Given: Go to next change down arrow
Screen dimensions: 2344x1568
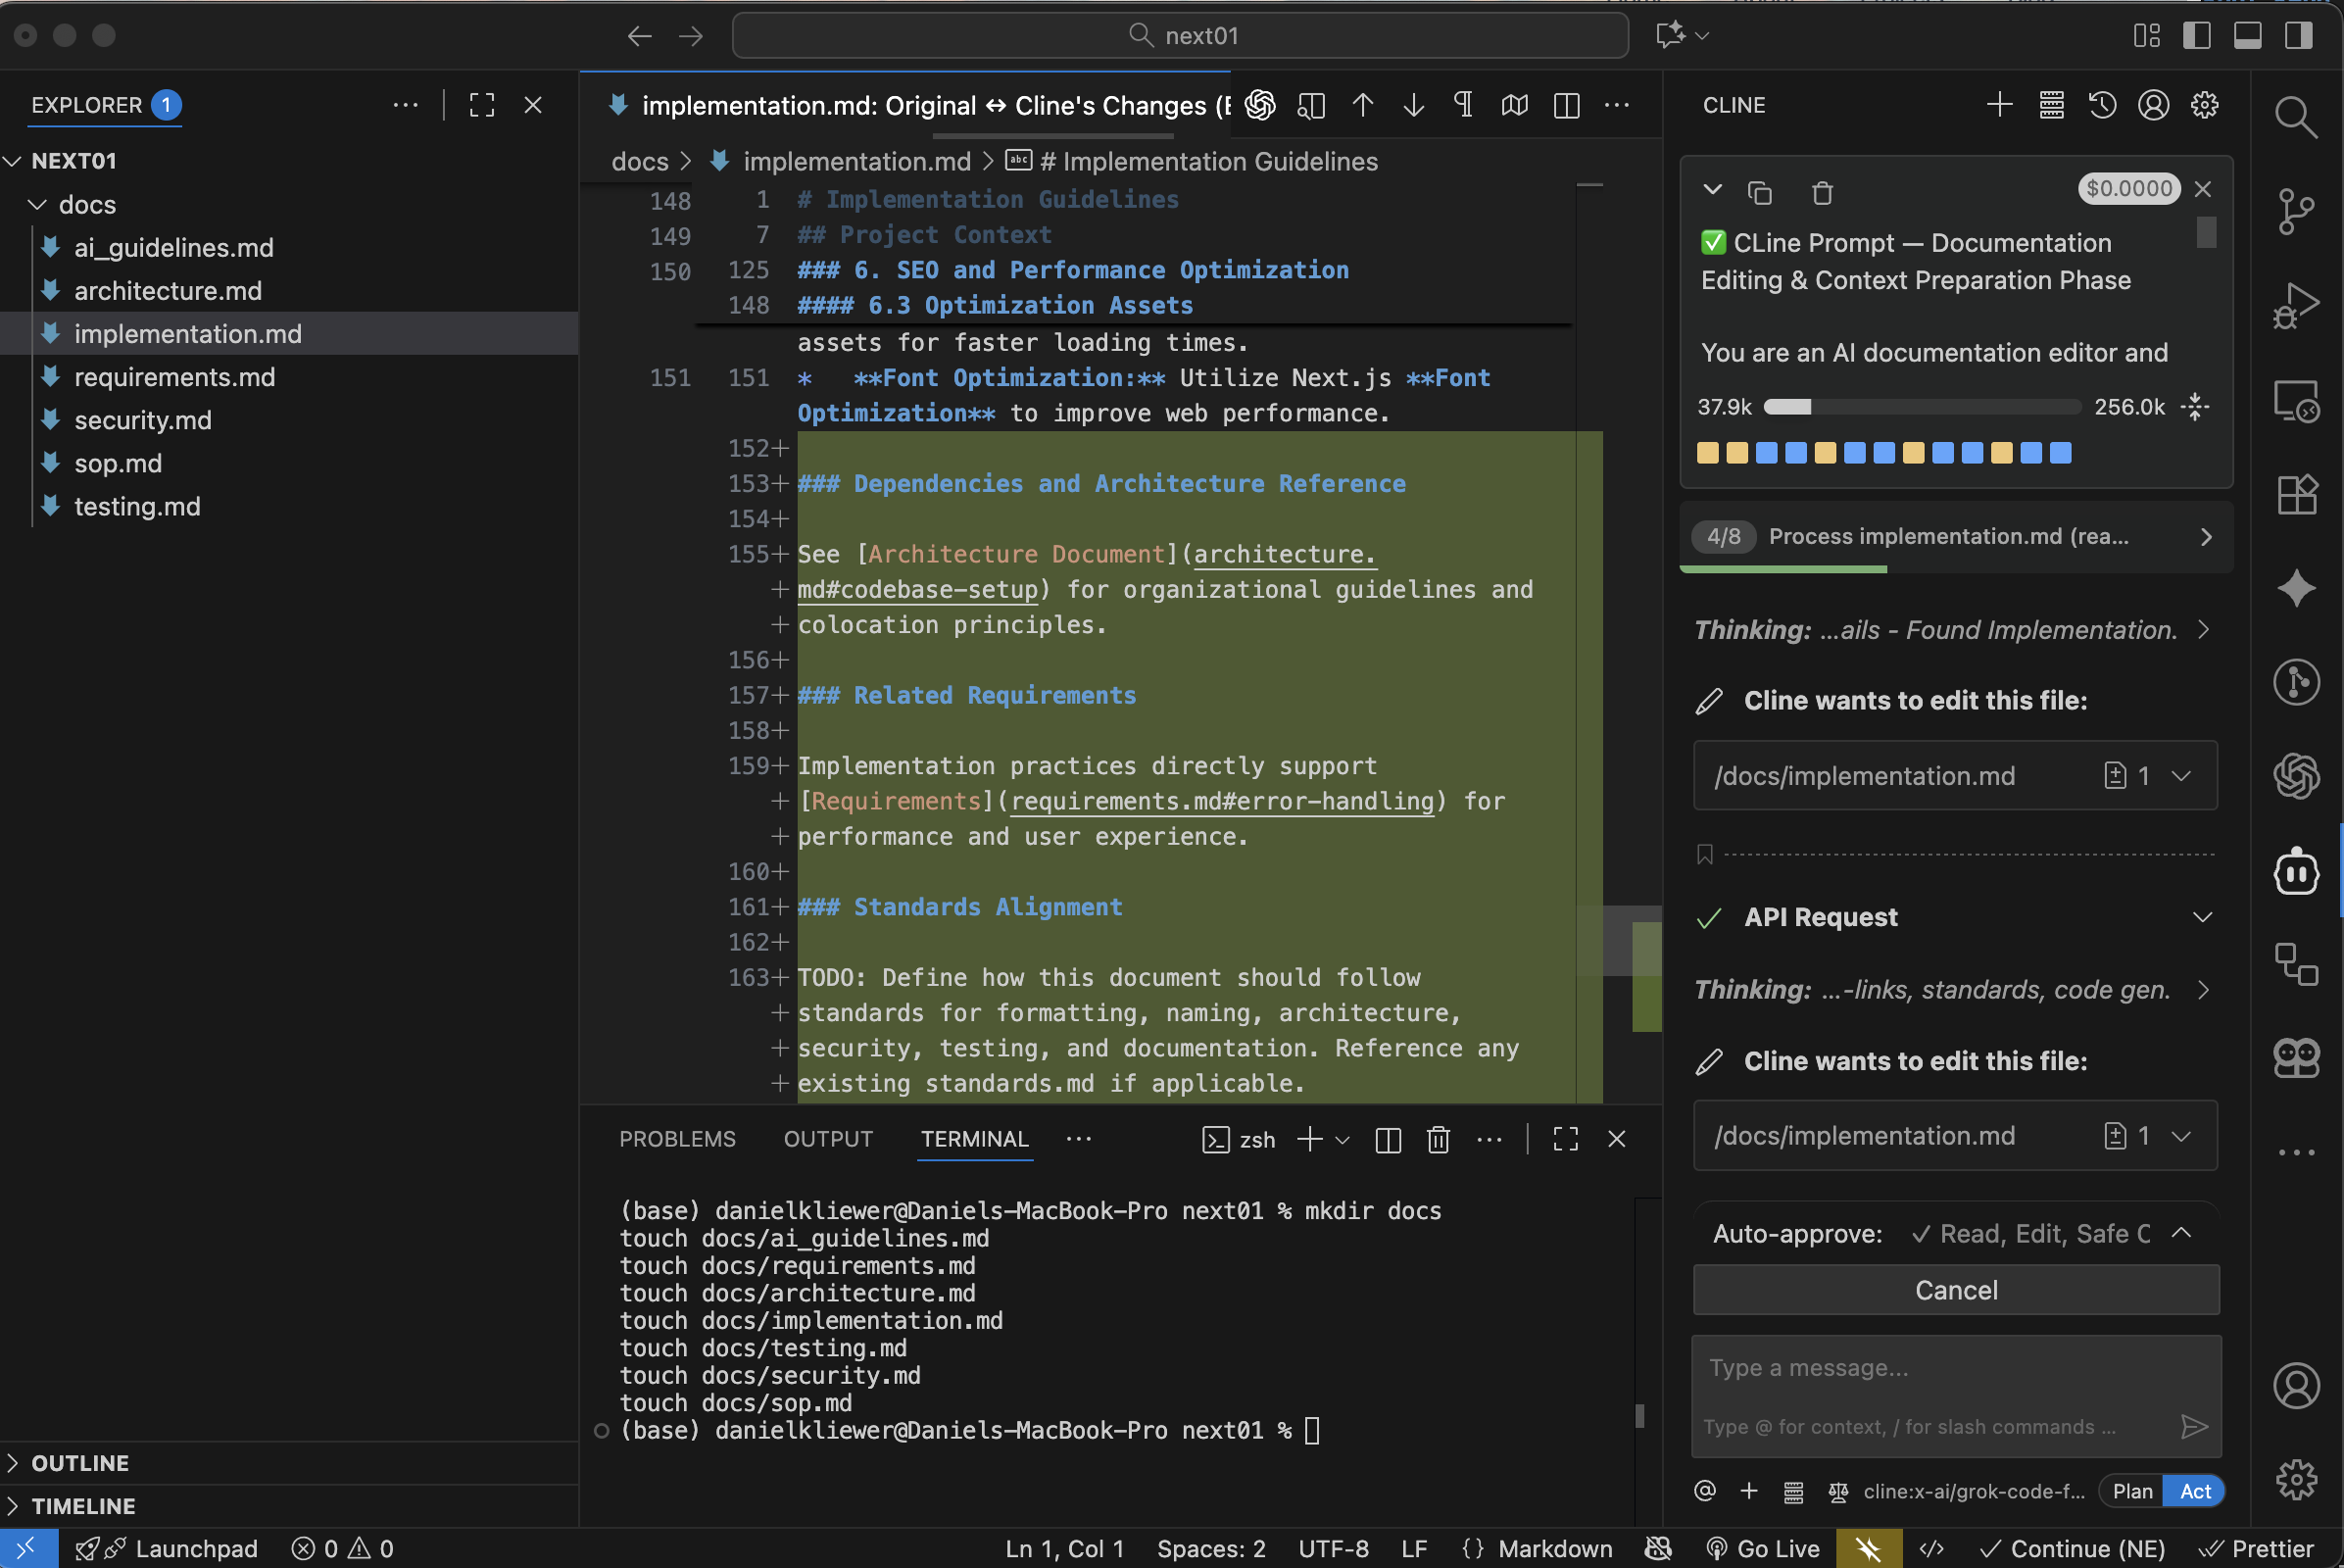Looking at the screenshot, I should click(x=1413, y=105).
